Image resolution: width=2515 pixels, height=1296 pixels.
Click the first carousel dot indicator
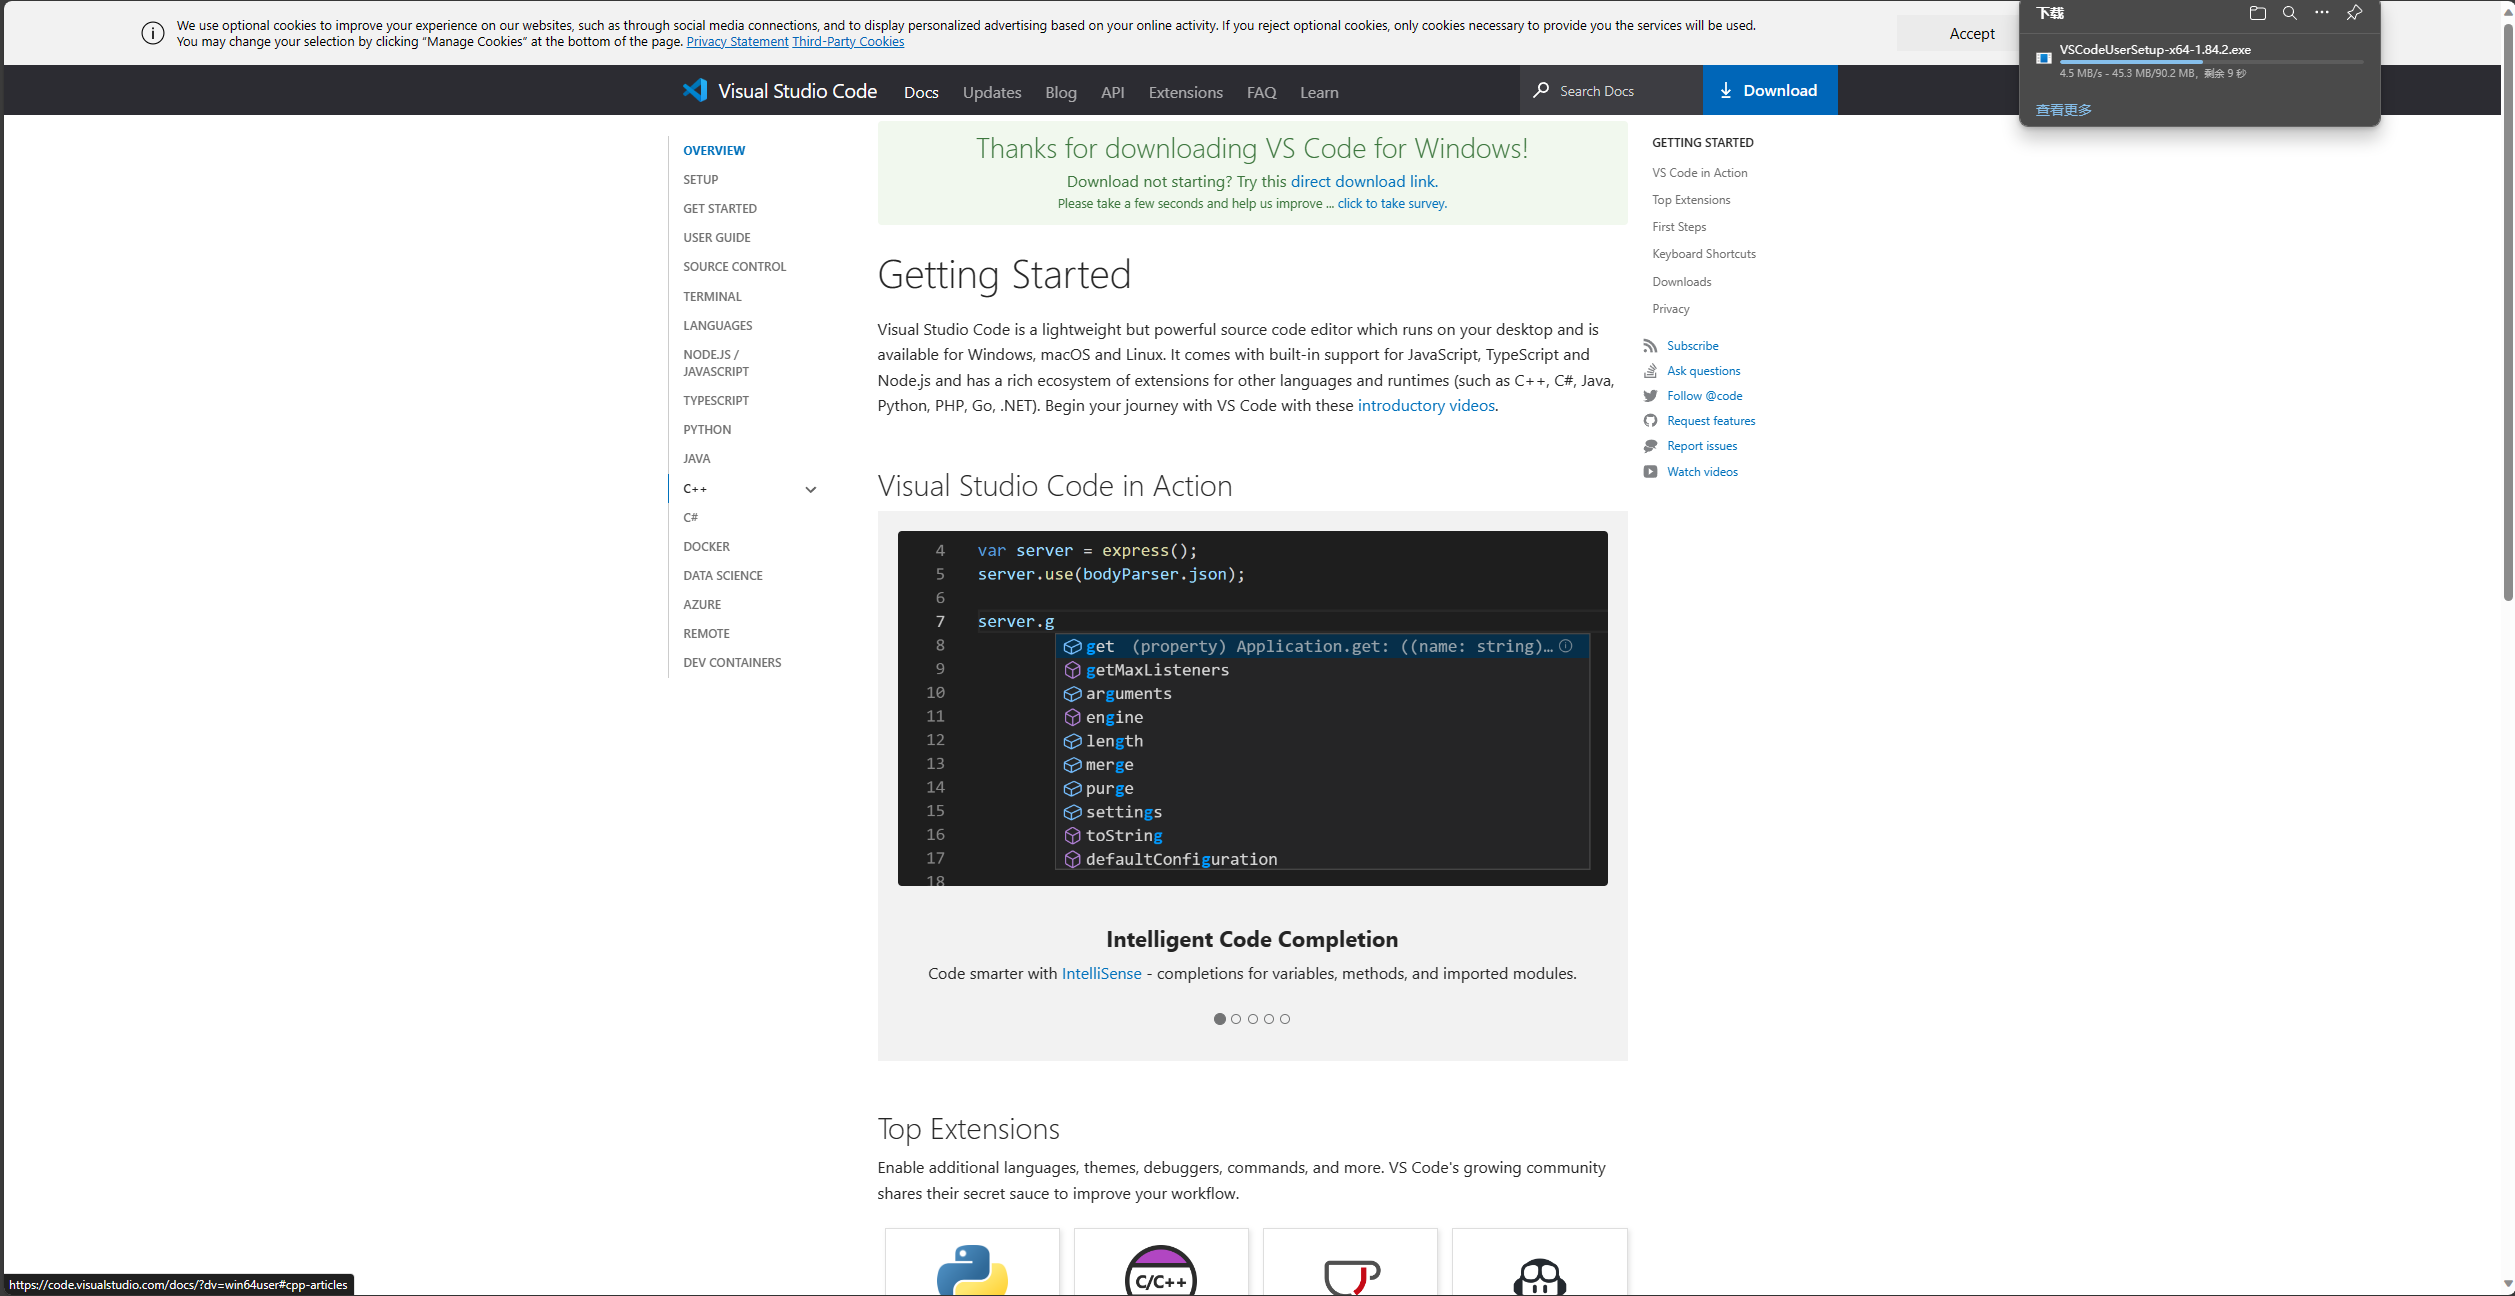tap(1219, 1020)
